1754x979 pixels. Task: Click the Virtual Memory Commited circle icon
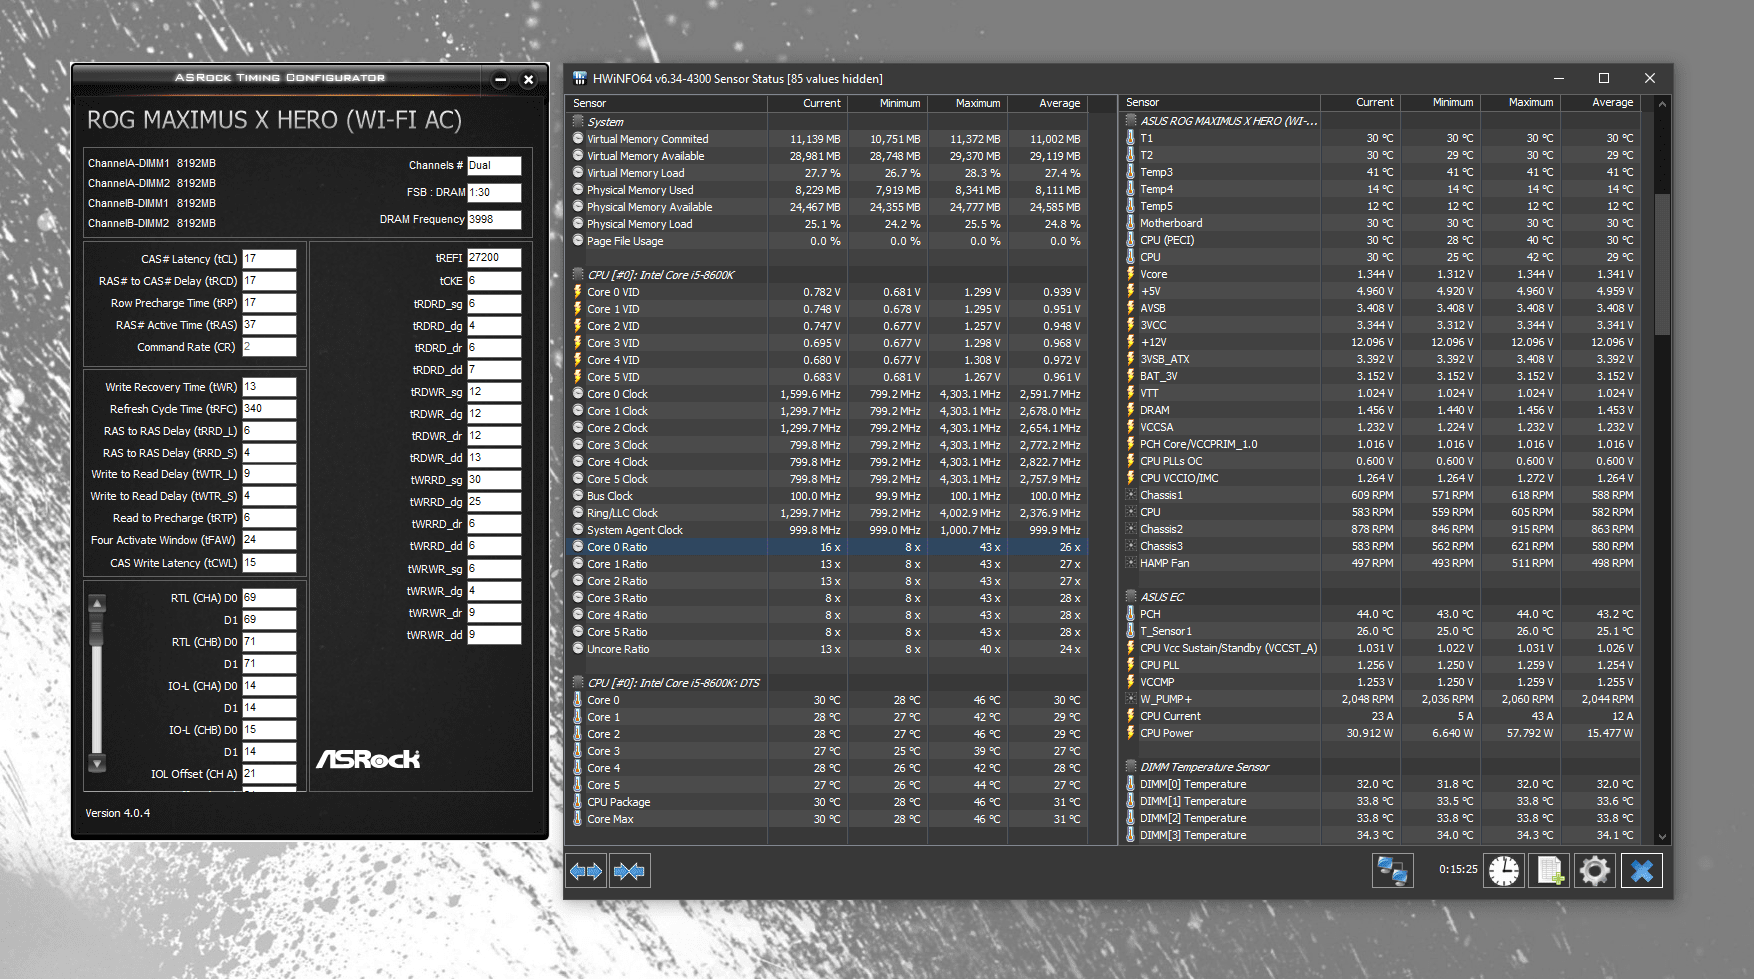point(578,138)
